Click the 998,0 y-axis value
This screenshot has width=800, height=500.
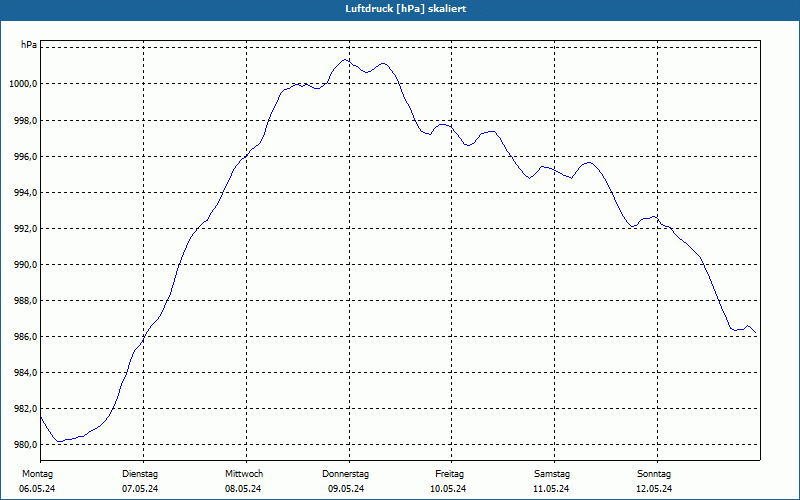pos(25,121)
